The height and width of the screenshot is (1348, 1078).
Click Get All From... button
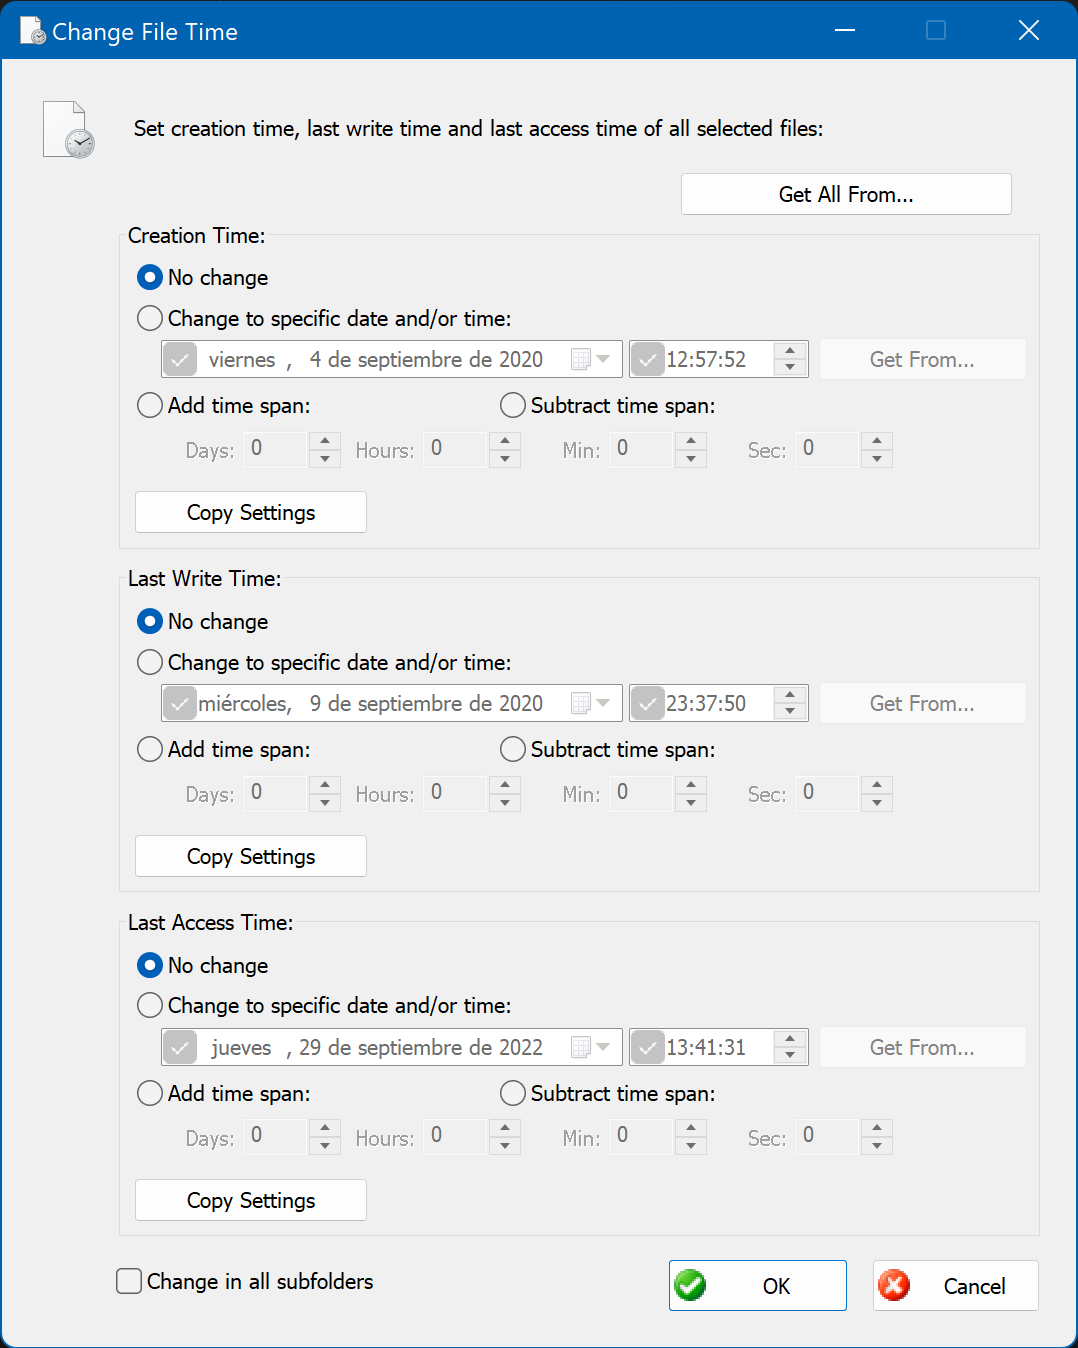[x=846, y=194]
